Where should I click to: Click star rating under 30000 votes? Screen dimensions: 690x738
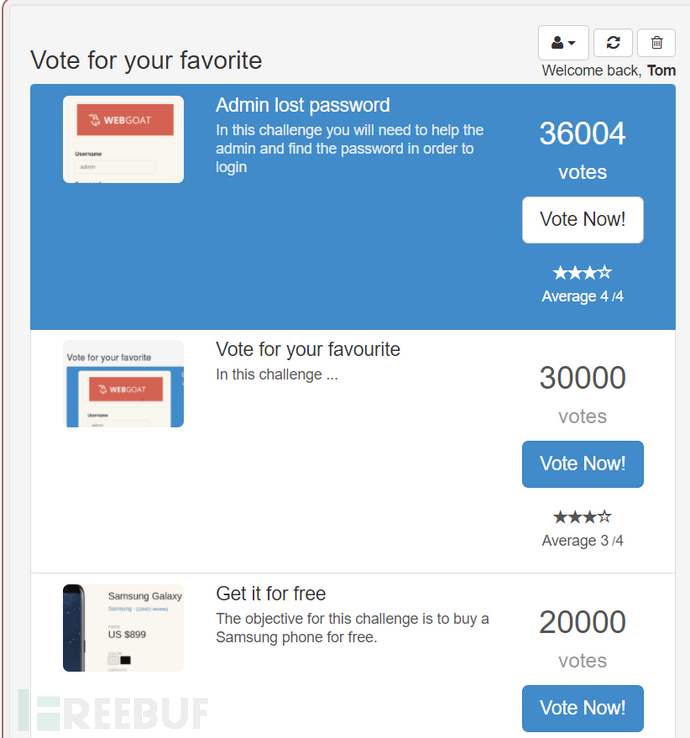point(582,517)
